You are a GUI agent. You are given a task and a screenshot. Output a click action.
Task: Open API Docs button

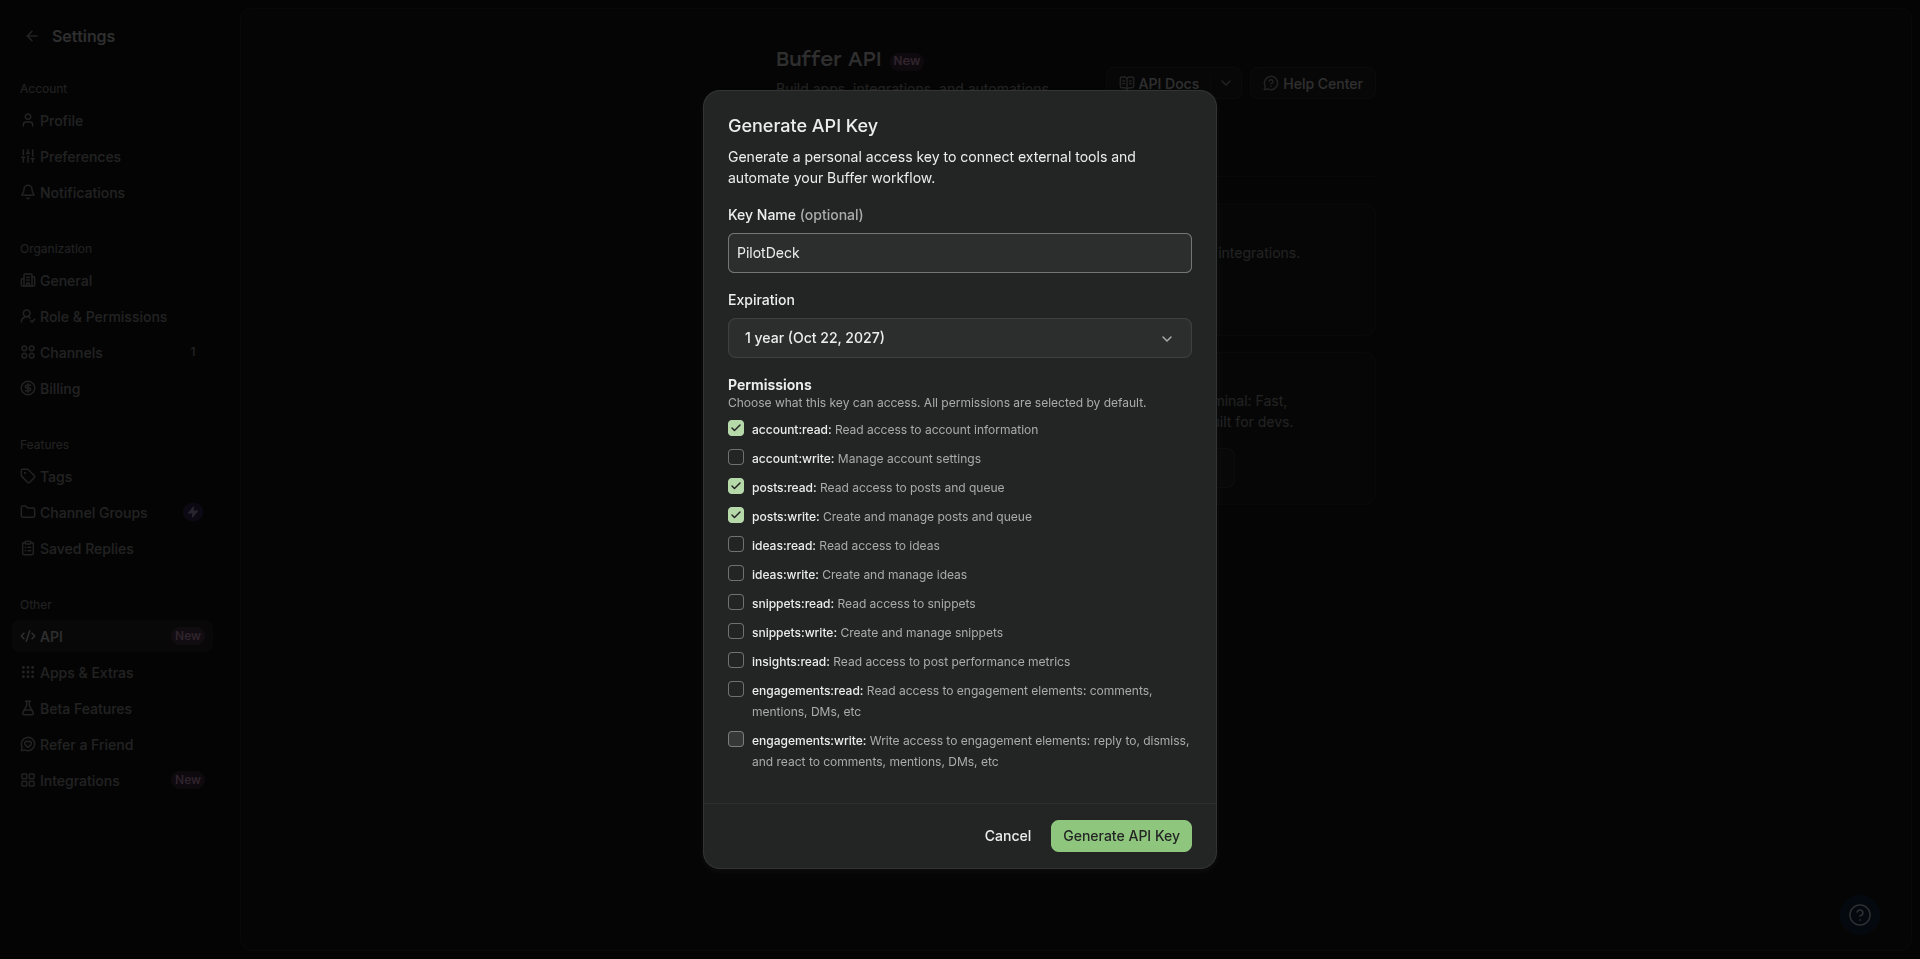coord(1159,83)
